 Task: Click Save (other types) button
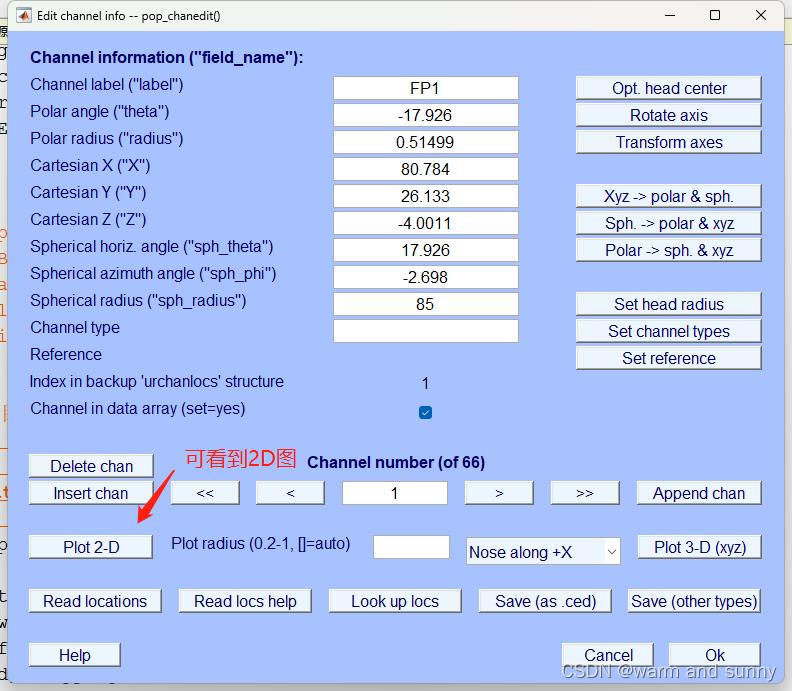[695, 601]
